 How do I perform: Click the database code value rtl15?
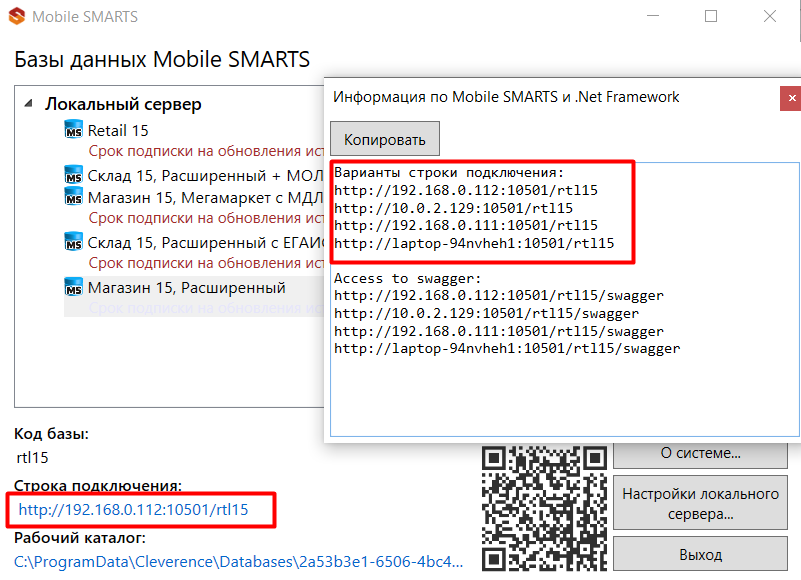(32, 457)
